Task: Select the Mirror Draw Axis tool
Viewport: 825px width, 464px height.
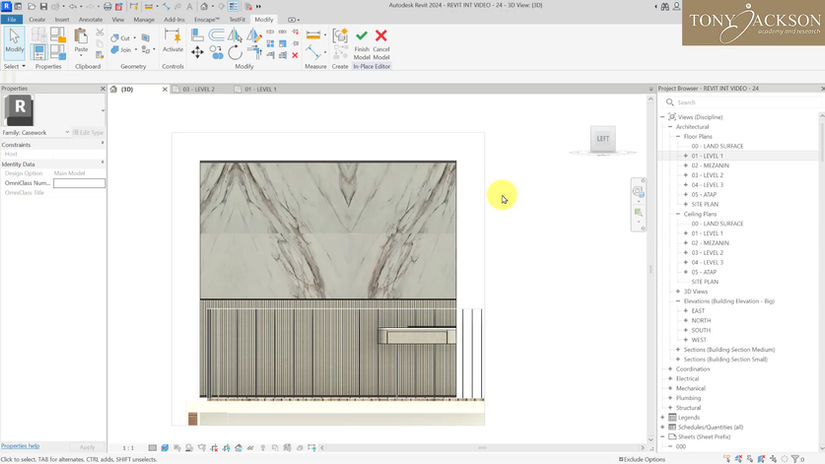Action: pyautogui.click(x=254, y=35)
